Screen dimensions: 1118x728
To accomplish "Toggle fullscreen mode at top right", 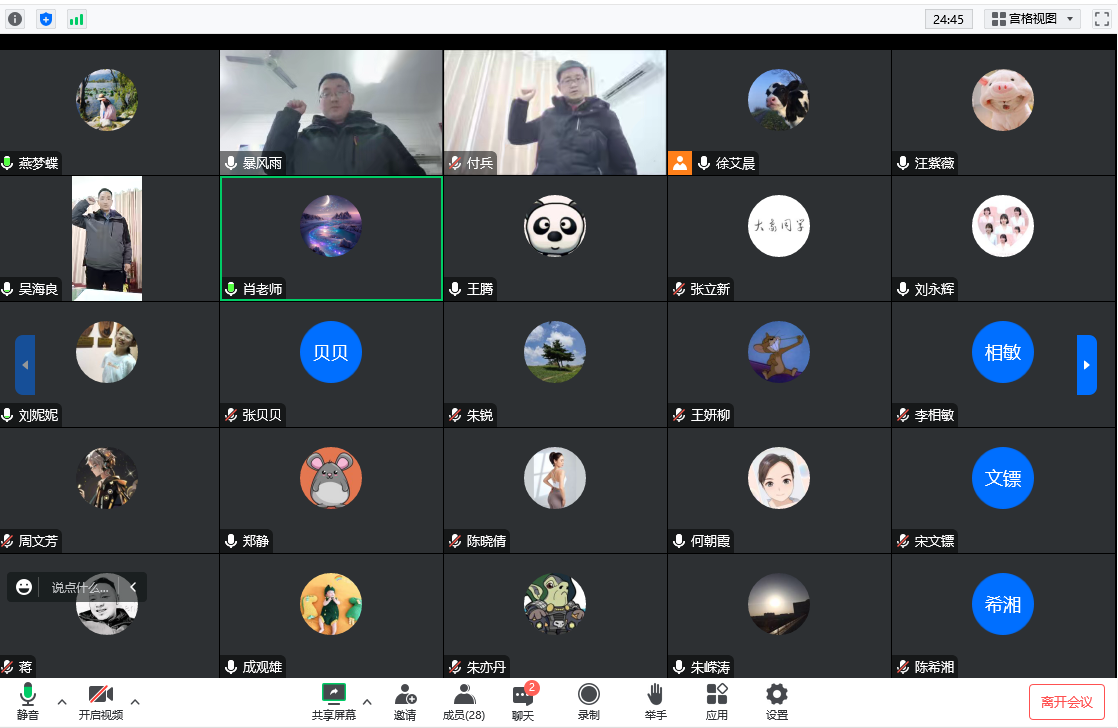I will click(x=1101, y=19).
